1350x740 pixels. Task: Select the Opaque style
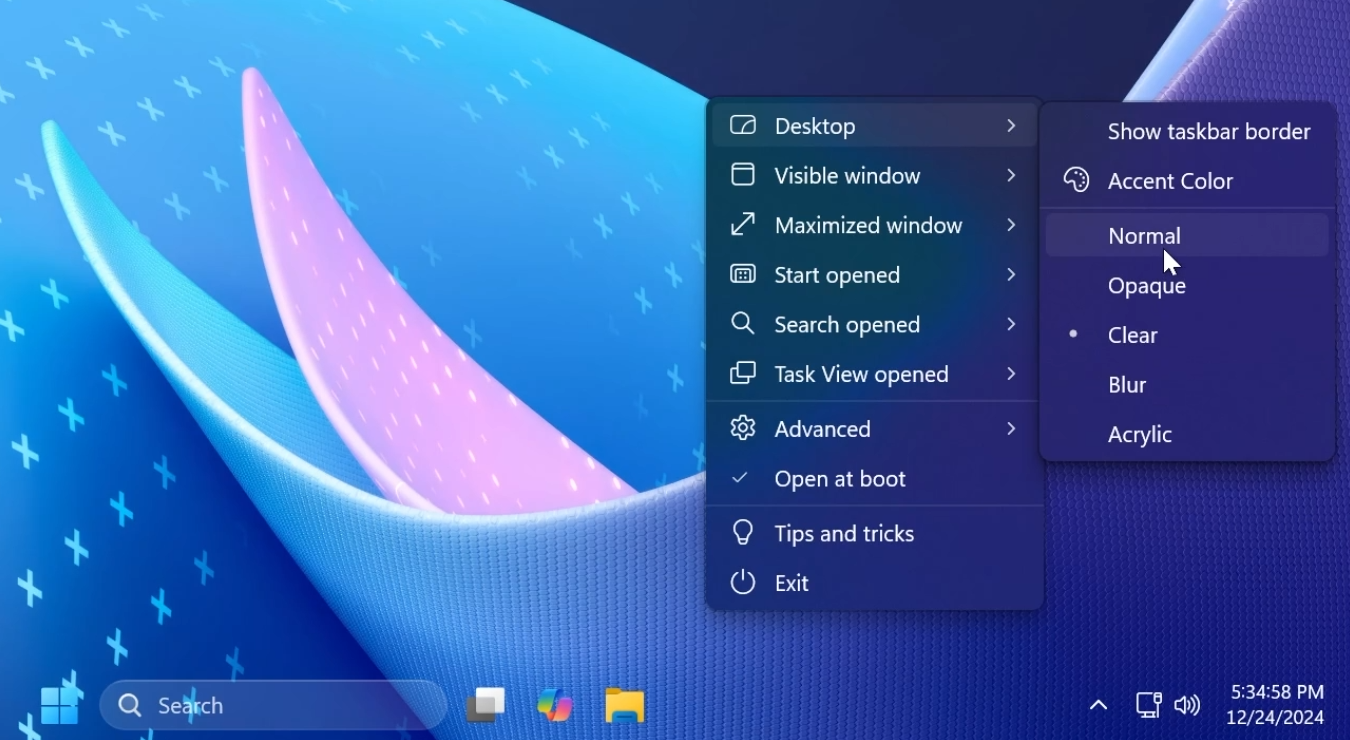tap(1146, 285)
